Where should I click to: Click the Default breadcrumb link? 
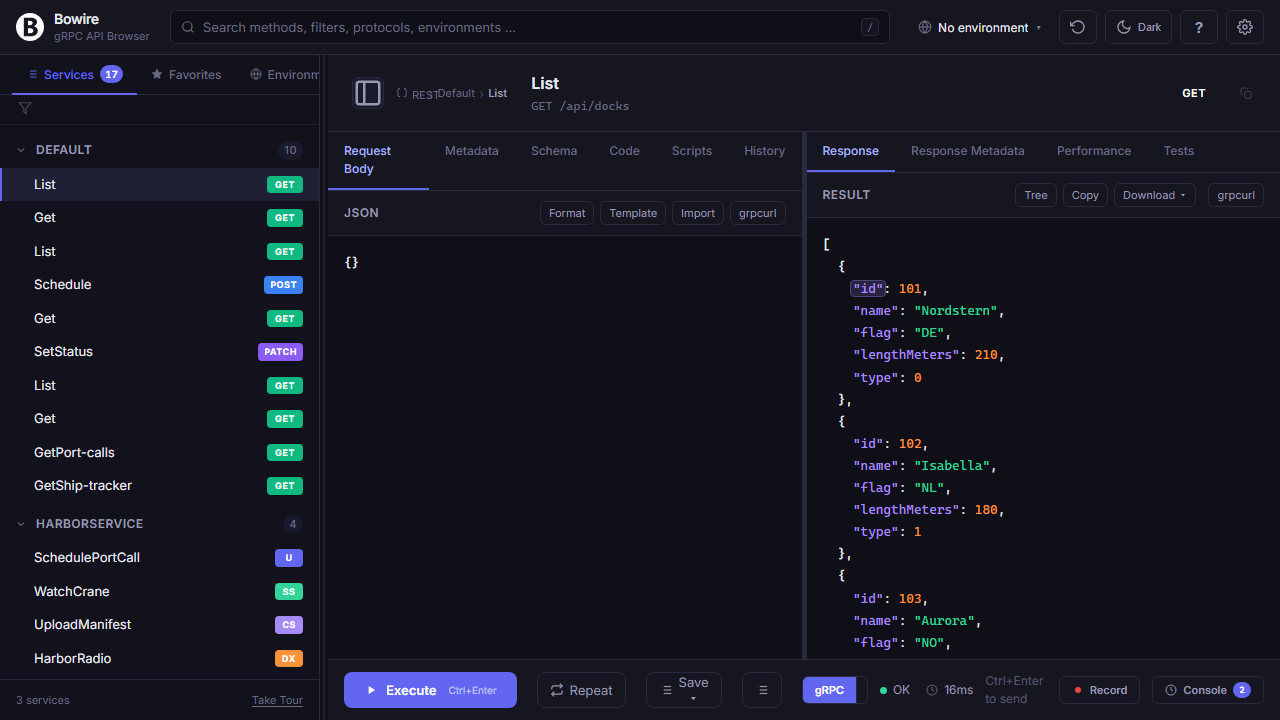(x=456, y=93)
